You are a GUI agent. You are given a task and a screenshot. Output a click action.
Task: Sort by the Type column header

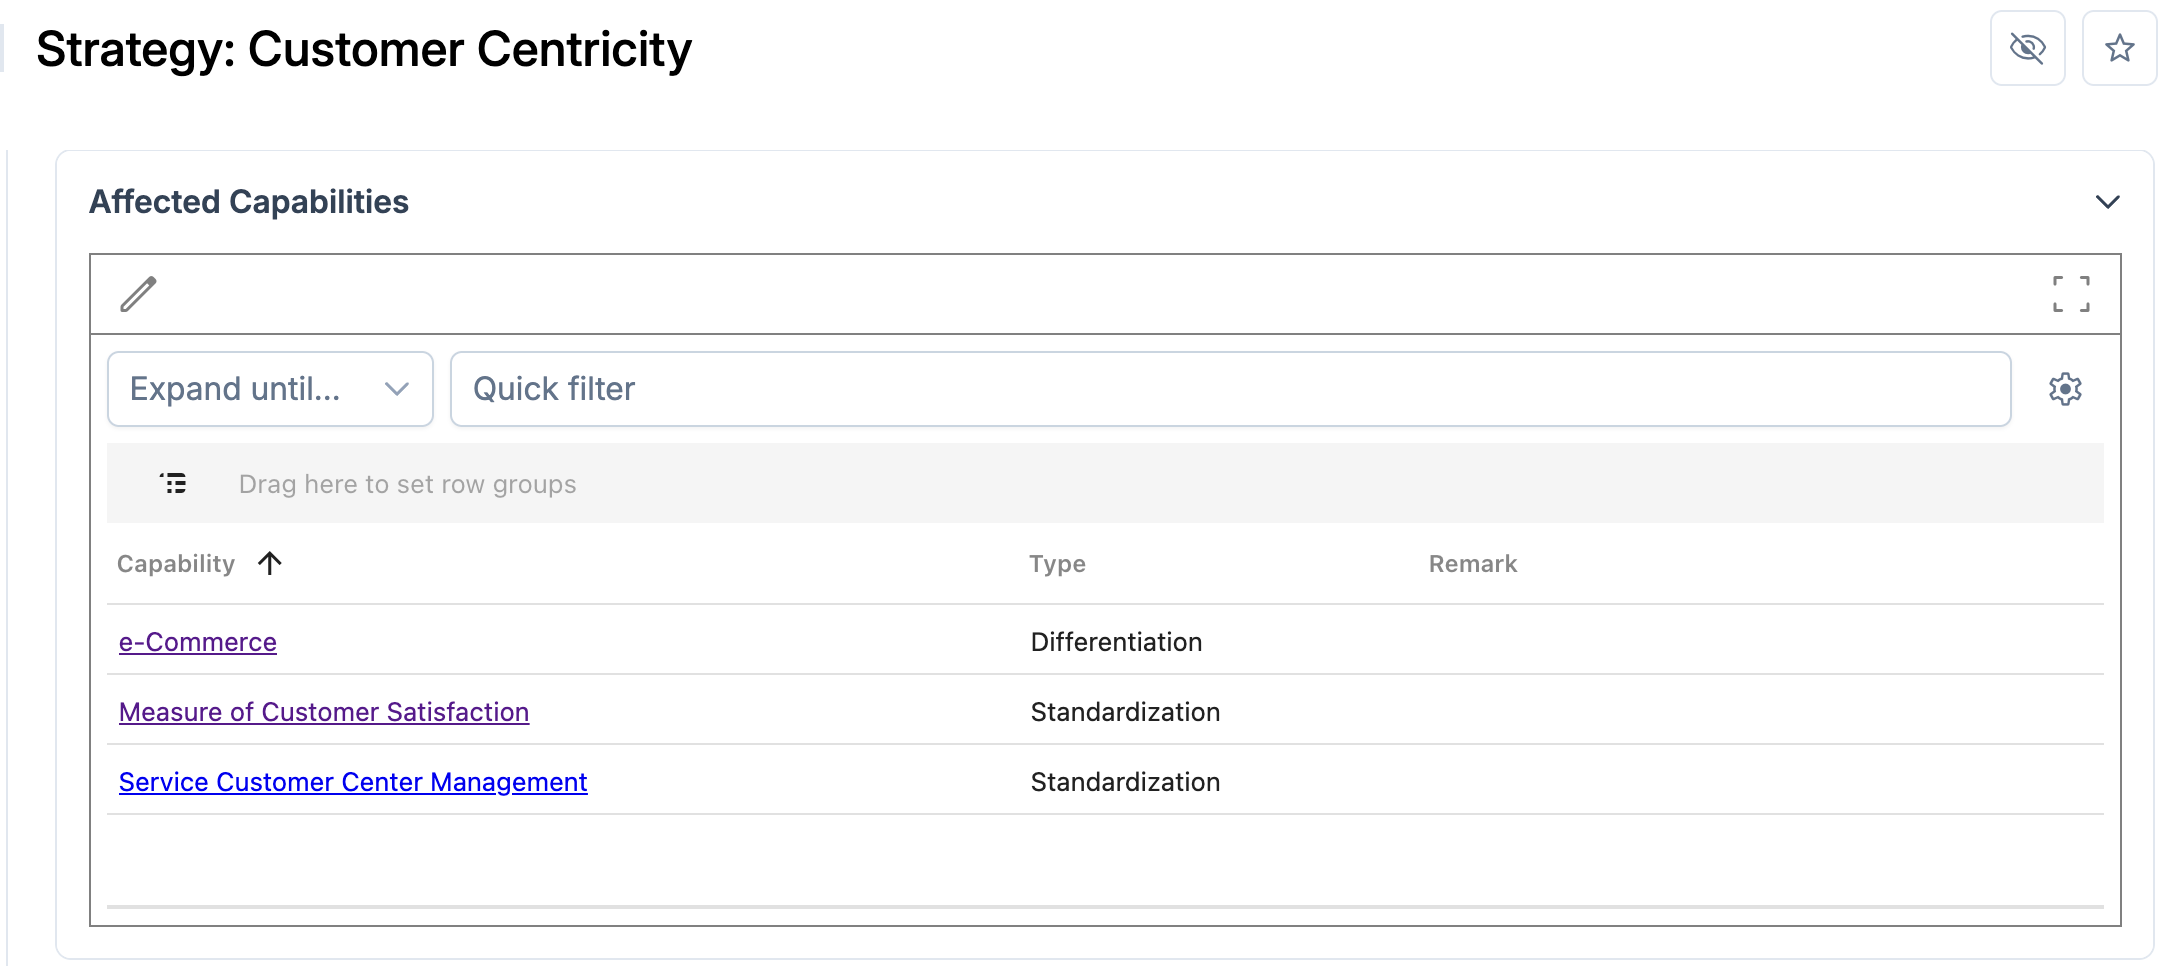(x=1057, y=564)
